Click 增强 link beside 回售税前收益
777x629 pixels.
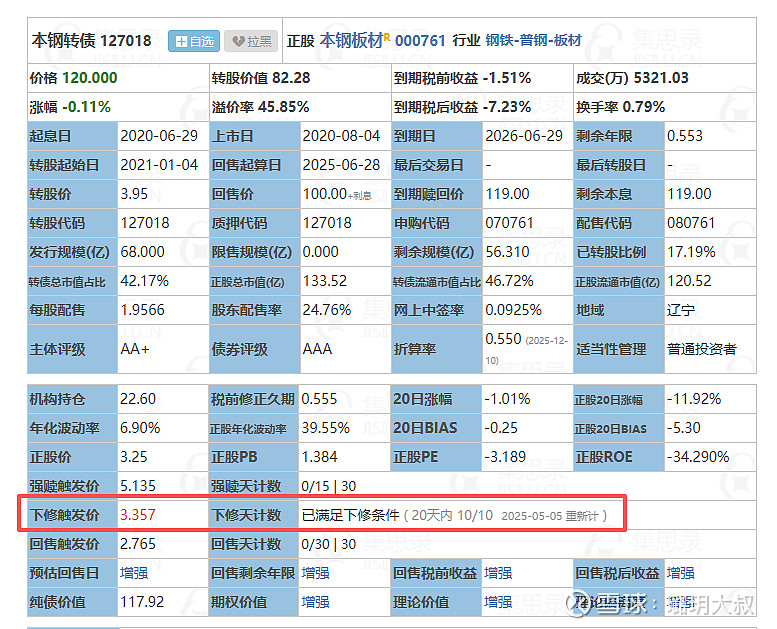pyautogui.click(x=498, y=573)
